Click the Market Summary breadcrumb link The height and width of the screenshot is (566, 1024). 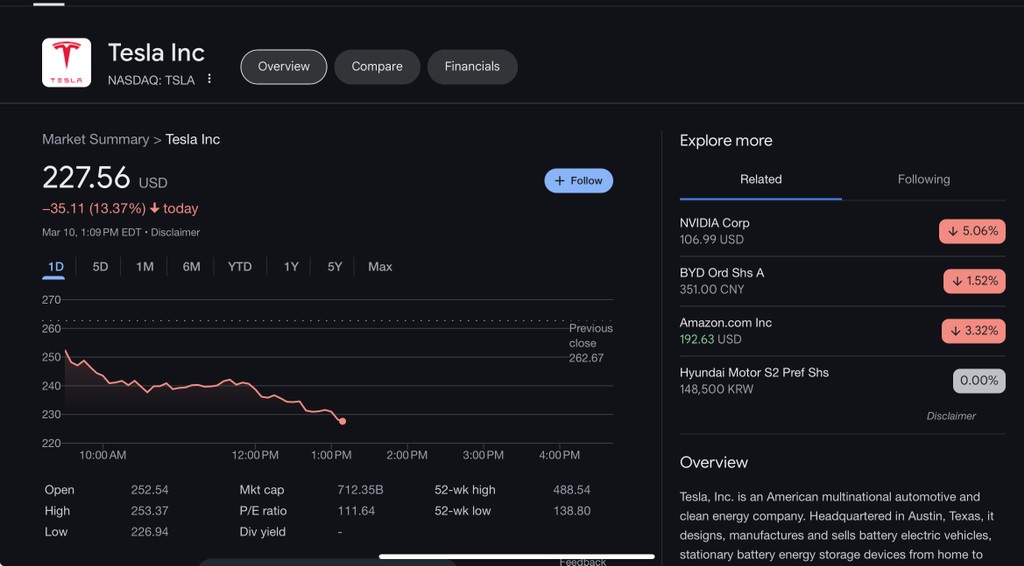[x=95, y=139]
